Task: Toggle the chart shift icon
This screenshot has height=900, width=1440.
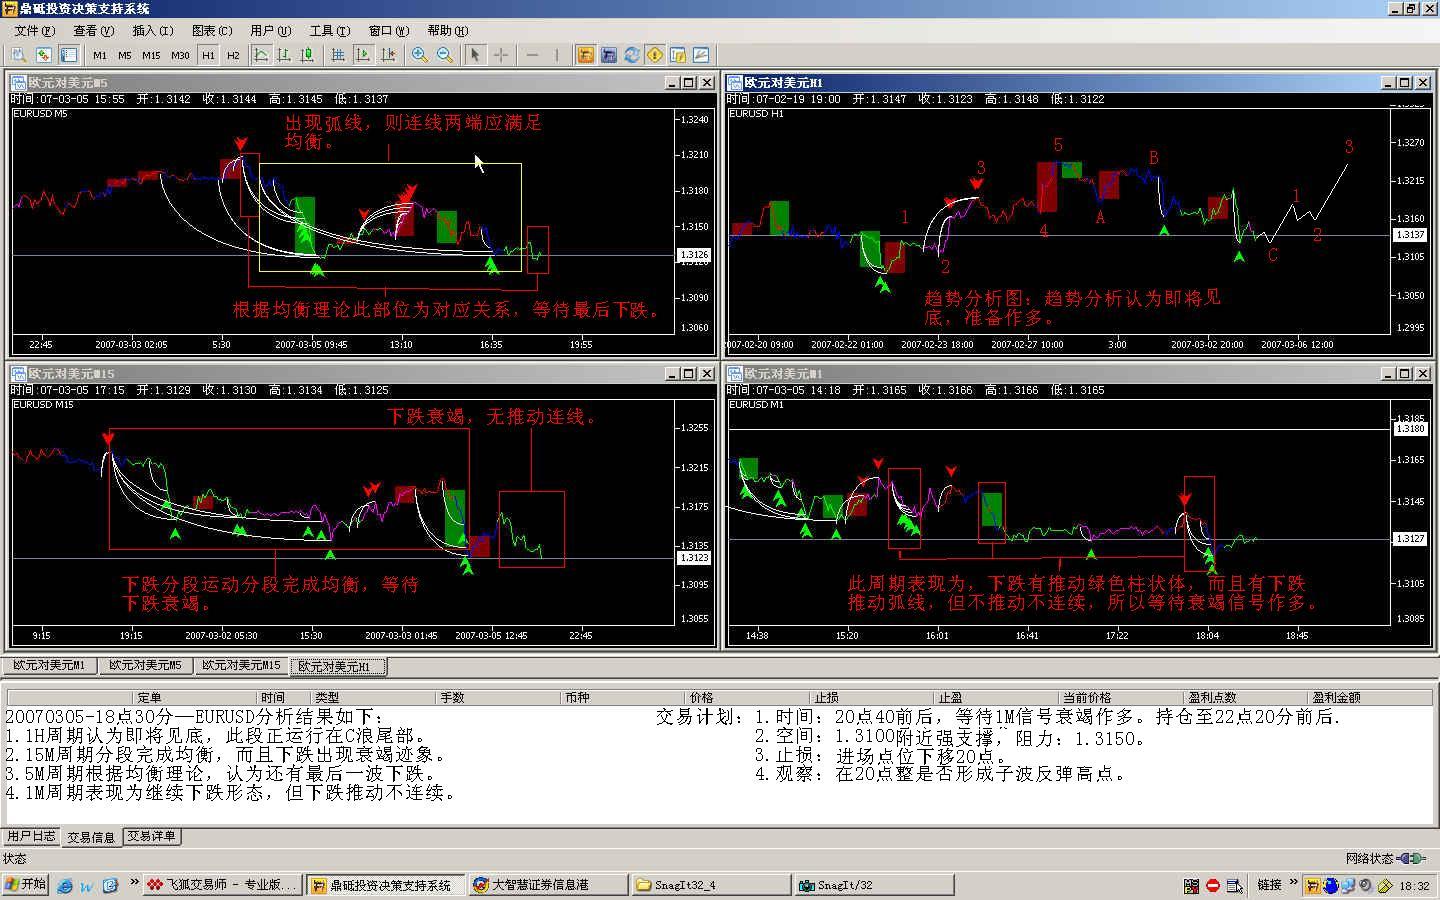Action: pos(388,55)
